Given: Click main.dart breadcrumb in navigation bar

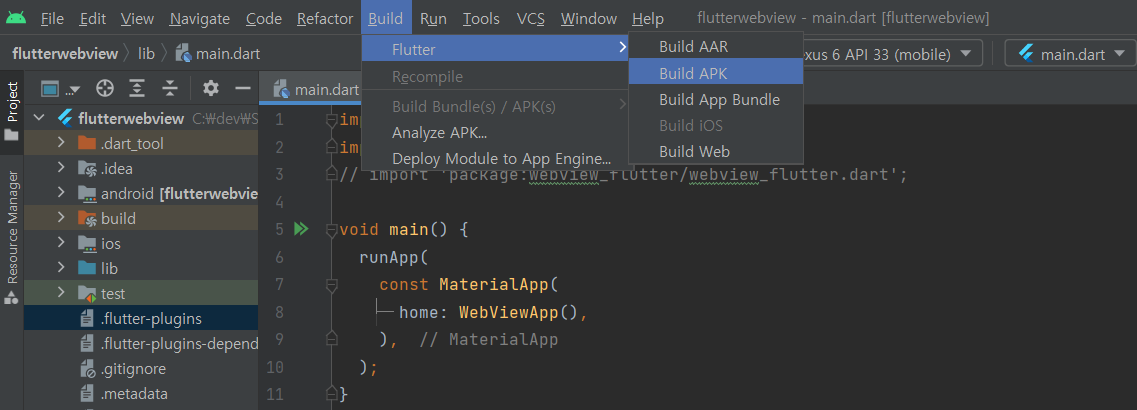Looking at the screenshot, I should tap(218, 54).
